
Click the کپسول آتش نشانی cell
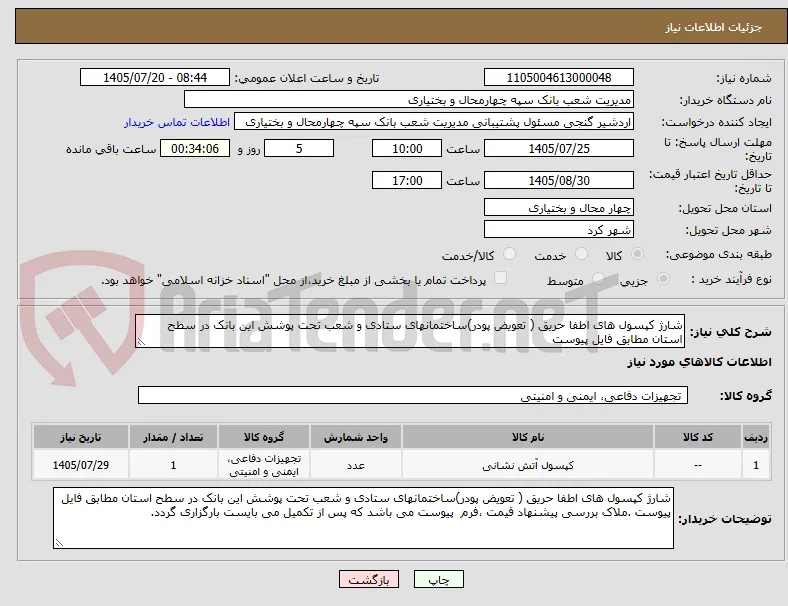click(528, 465)
